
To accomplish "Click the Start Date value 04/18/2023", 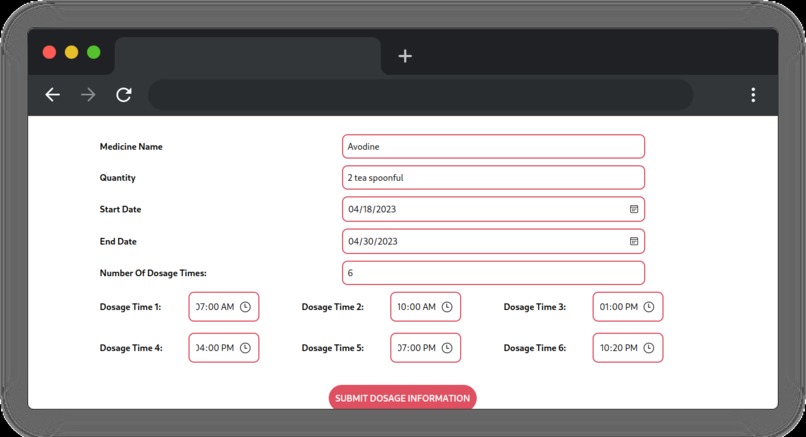I will point(372,209).
